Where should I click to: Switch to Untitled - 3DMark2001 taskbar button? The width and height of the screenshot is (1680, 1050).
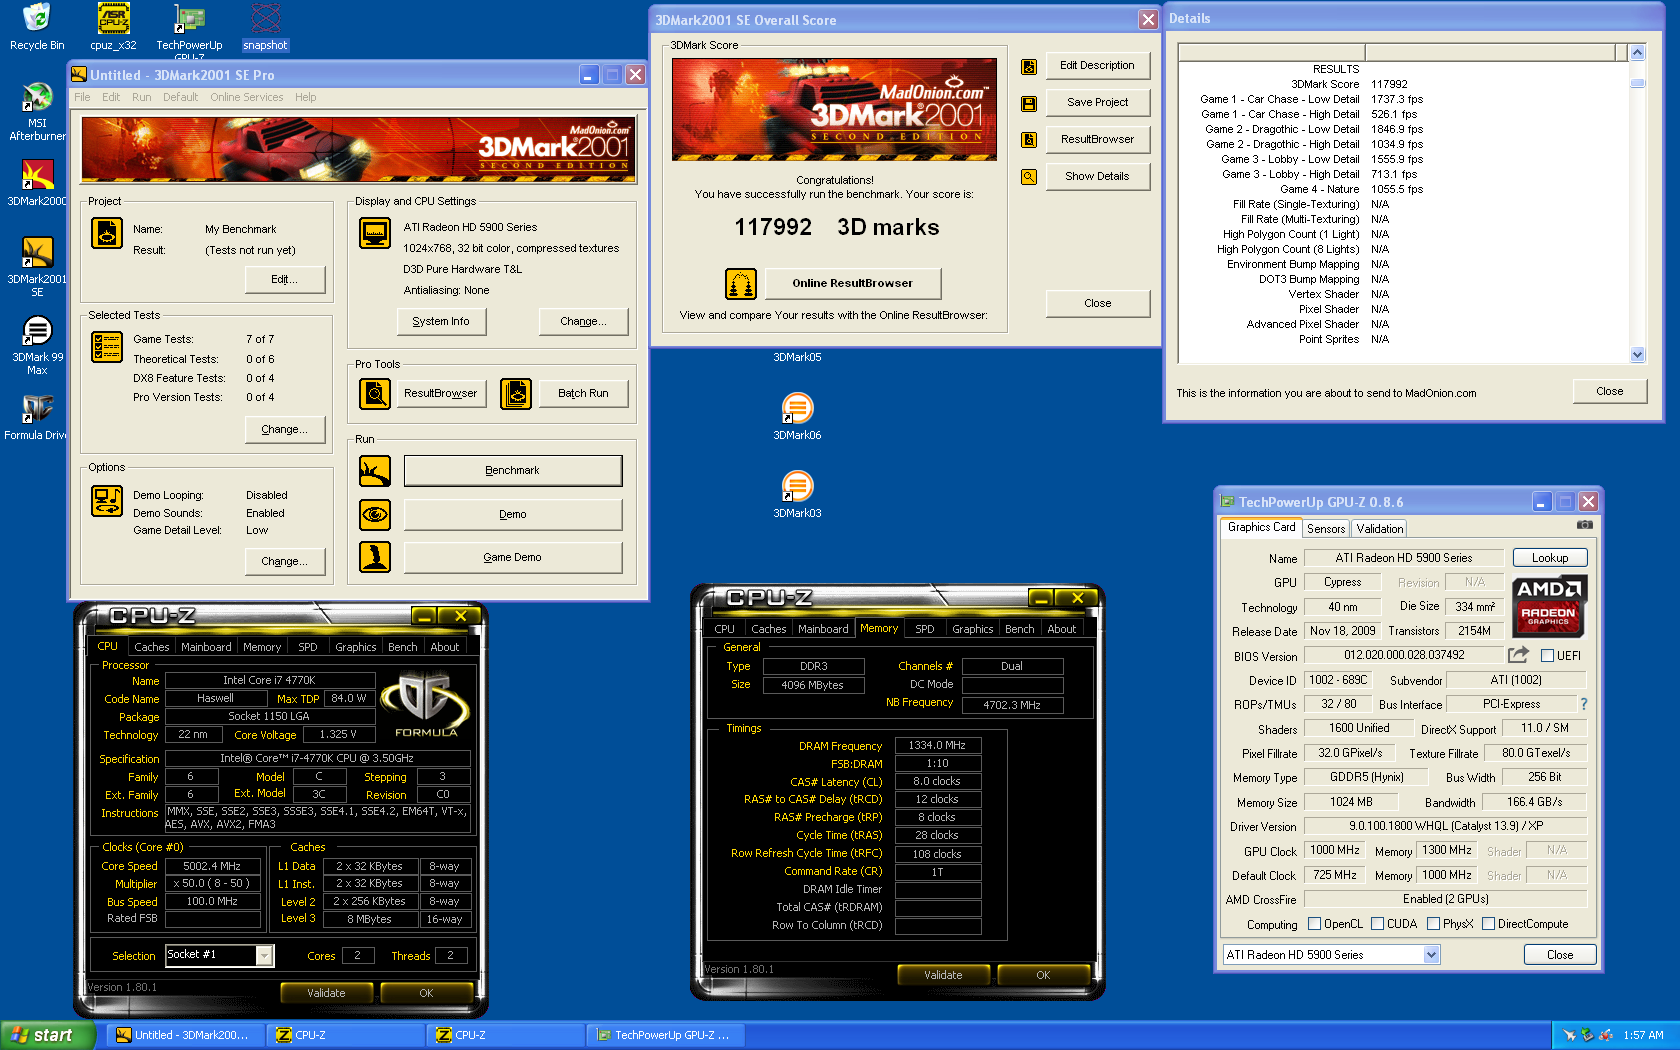click(185, 1035)
